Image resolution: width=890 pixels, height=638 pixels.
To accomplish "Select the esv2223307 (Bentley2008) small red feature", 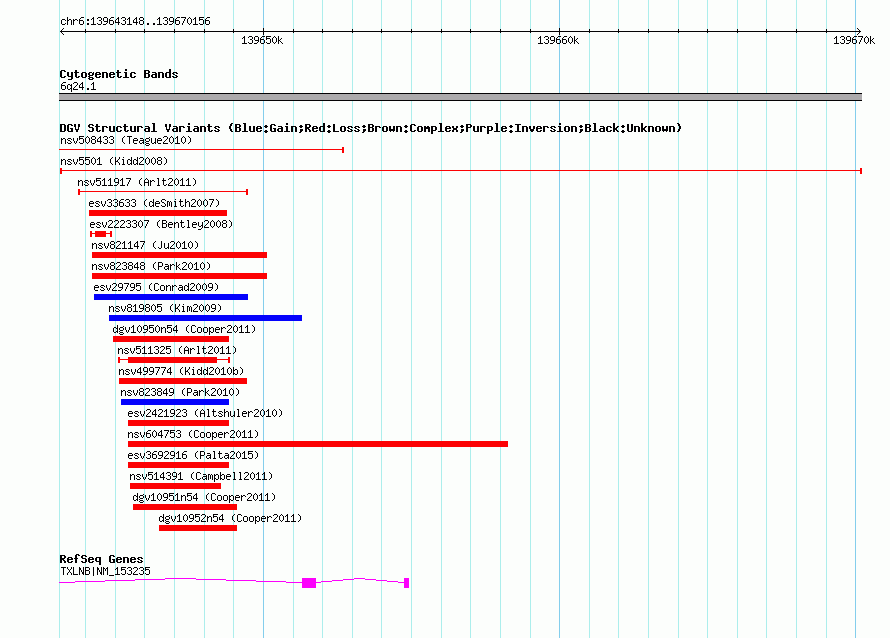I will pyautogui.click(x=101, y=234).
